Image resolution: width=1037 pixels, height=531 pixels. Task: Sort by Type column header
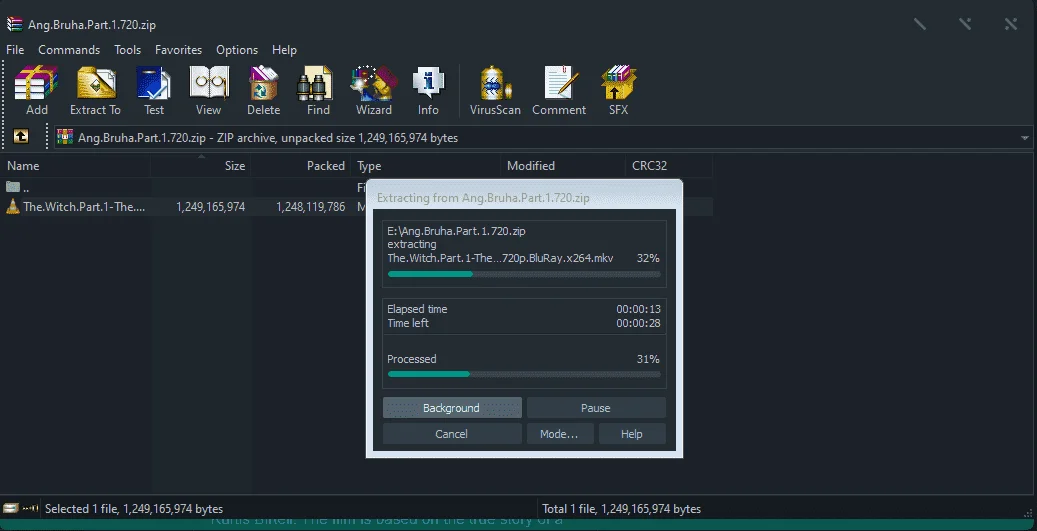pos(427,166)
